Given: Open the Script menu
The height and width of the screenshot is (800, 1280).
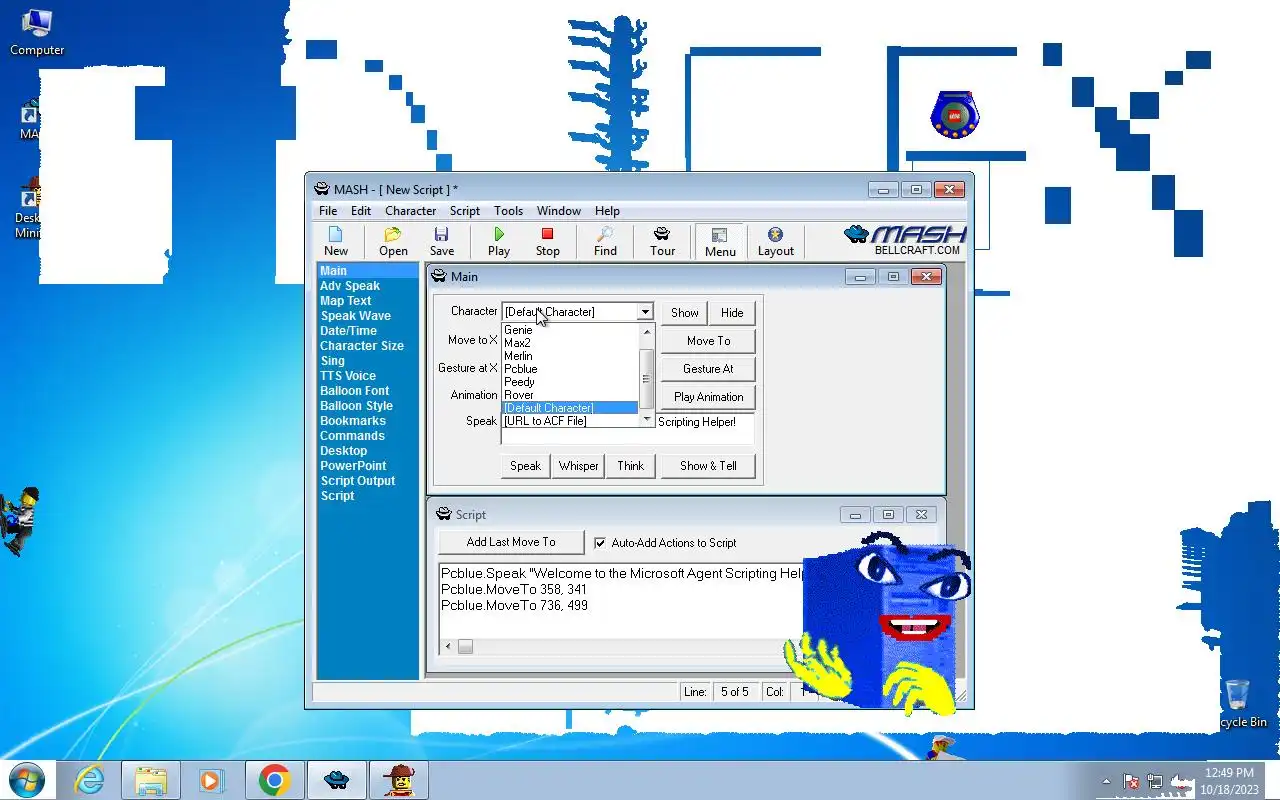Looking at the screenshot, I should coord(465,211).
